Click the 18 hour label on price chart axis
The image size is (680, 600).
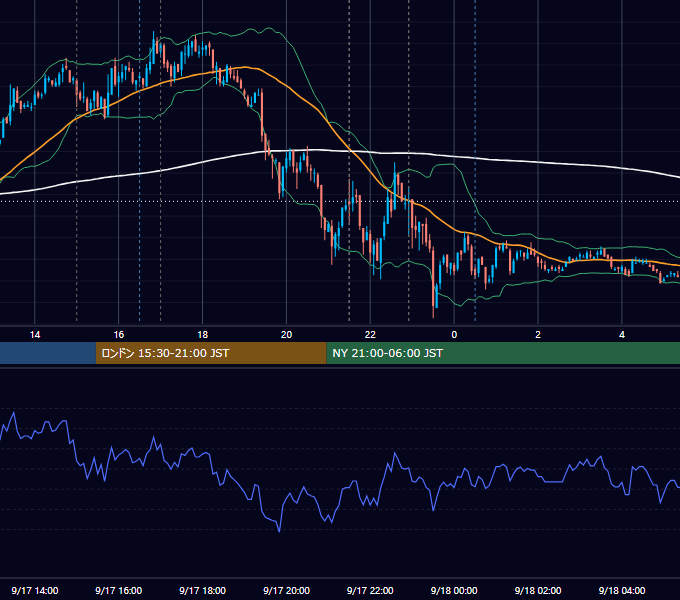(x=203, y=335)
